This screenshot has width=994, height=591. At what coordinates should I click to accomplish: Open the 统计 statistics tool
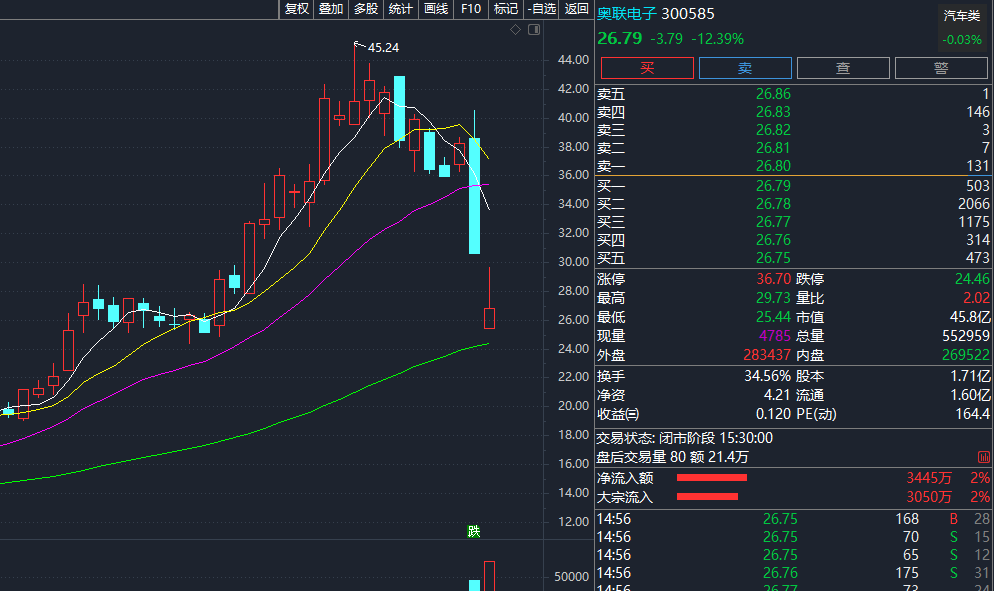(x=401, y=9)
